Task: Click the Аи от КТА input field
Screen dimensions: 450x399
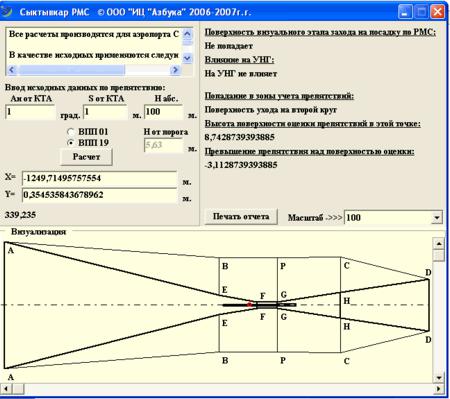Action: 30,112
